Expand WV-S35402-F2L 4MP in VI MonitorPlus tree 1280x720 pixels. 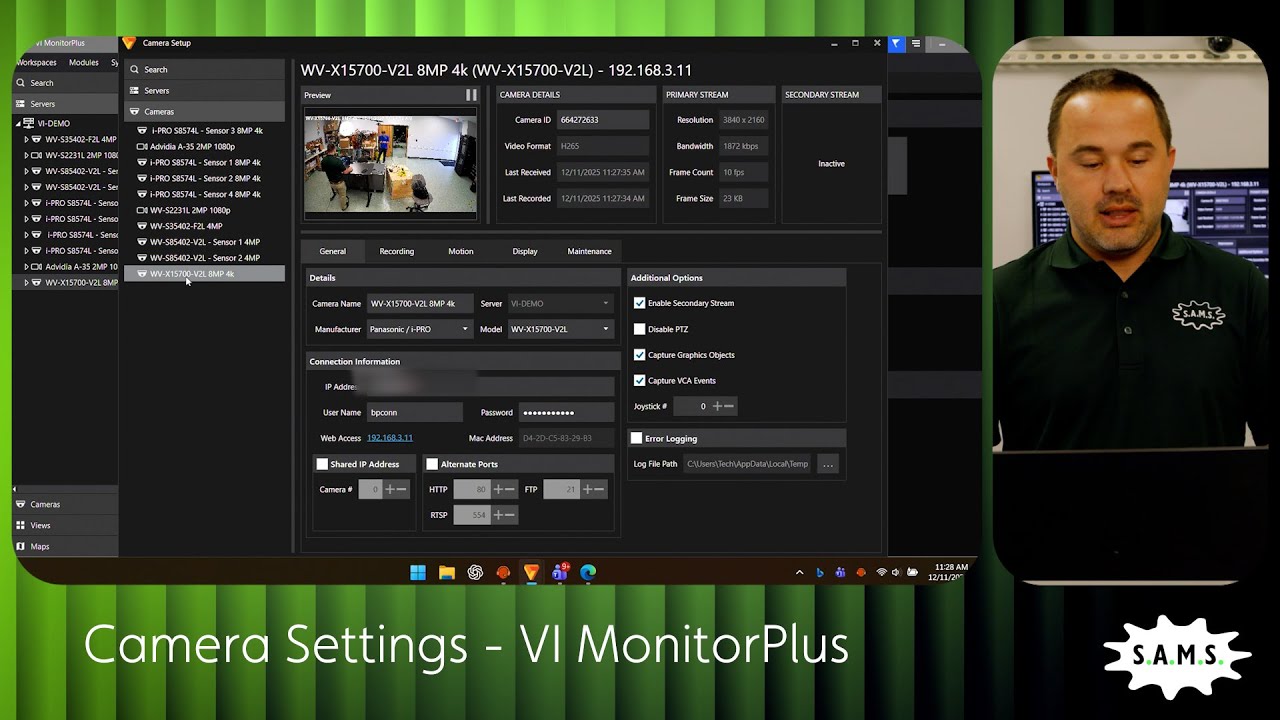(27, 139)
